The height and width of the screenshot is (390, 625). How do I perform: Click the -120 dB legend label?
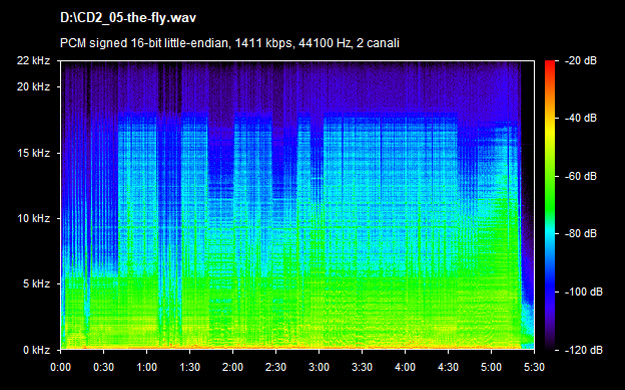click(x=584, y=350)
